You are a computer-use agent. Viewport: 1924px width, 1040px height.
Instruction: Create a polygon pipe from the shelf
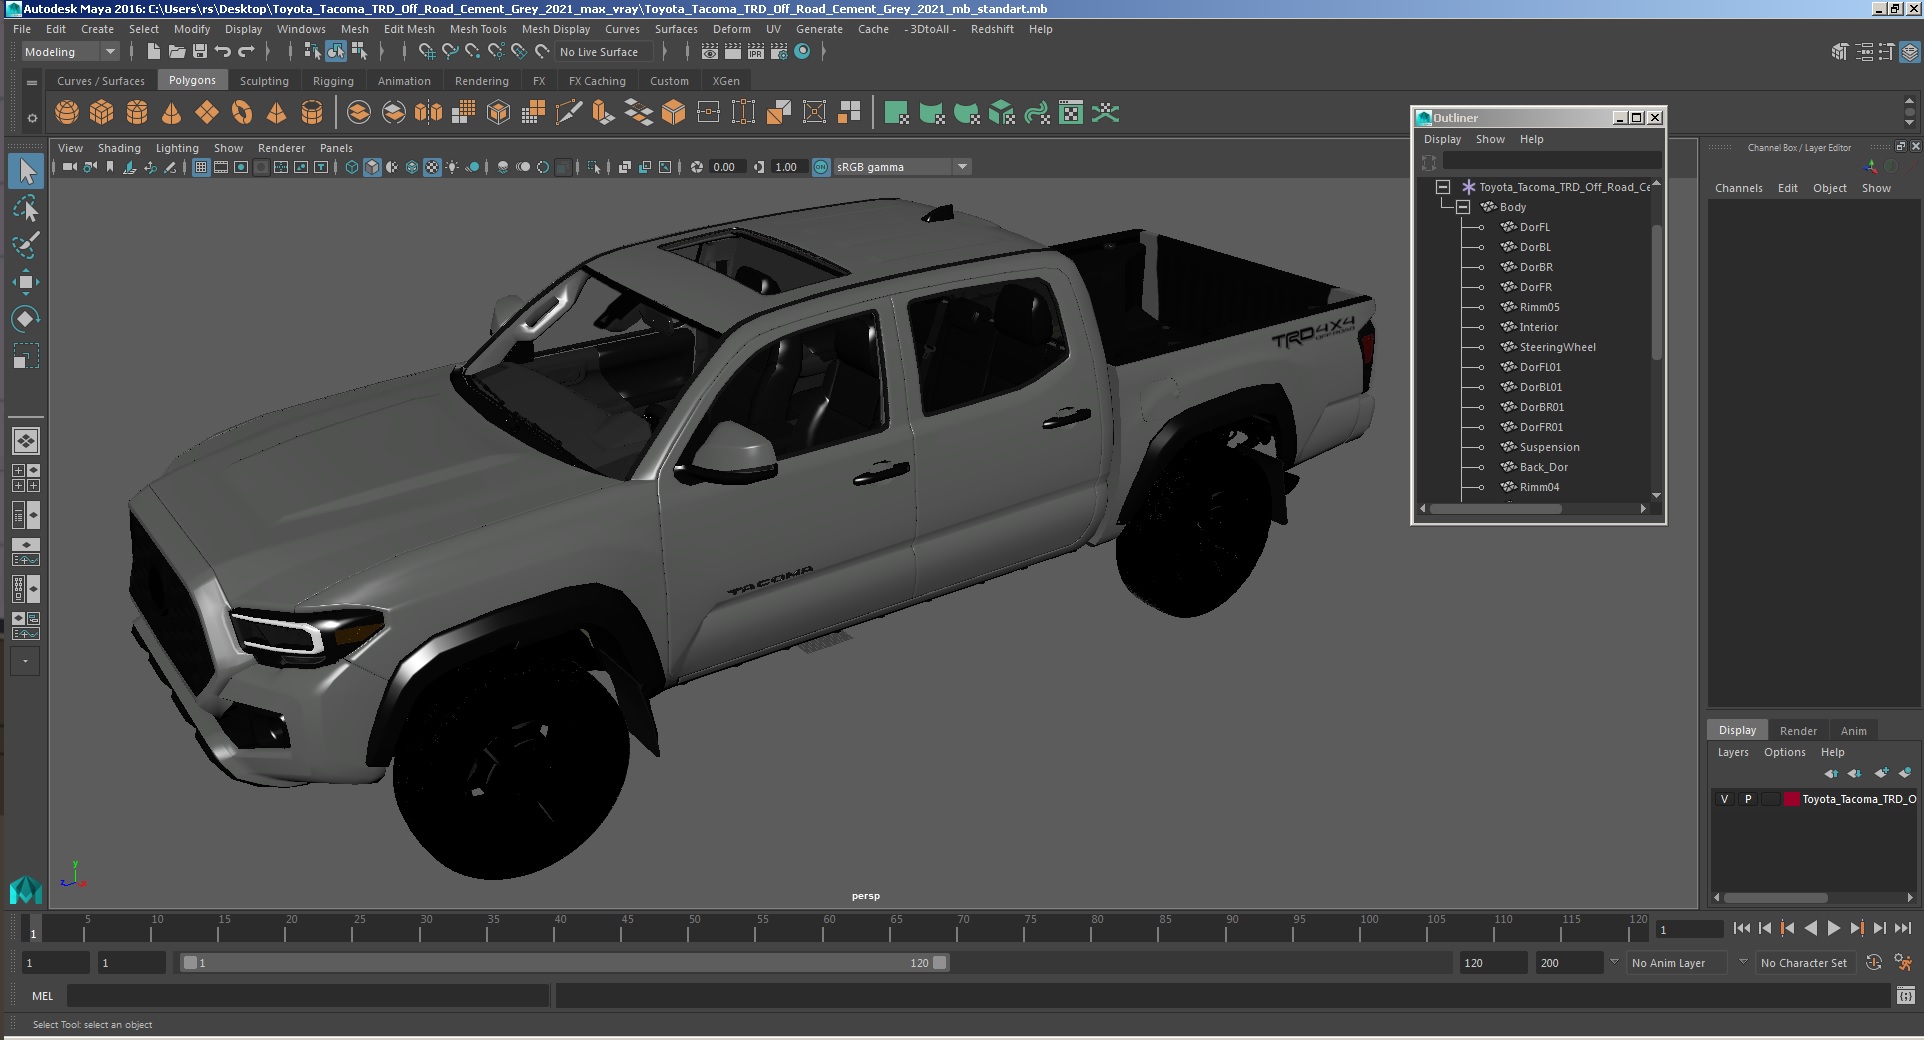[312, 113]
